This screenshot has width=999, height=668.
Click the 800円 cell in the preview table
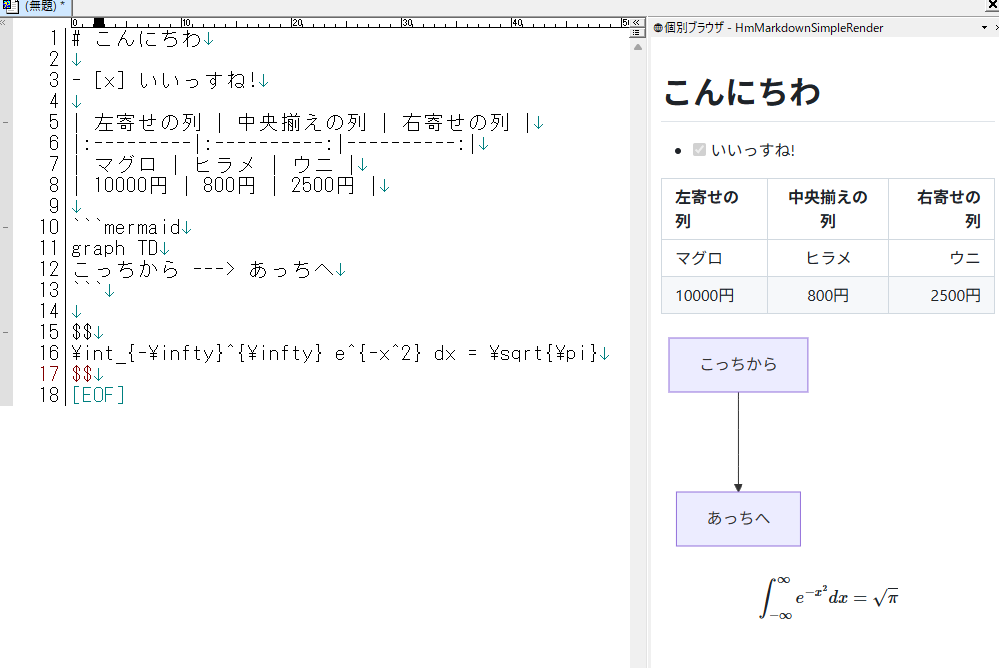coord(828,295)
